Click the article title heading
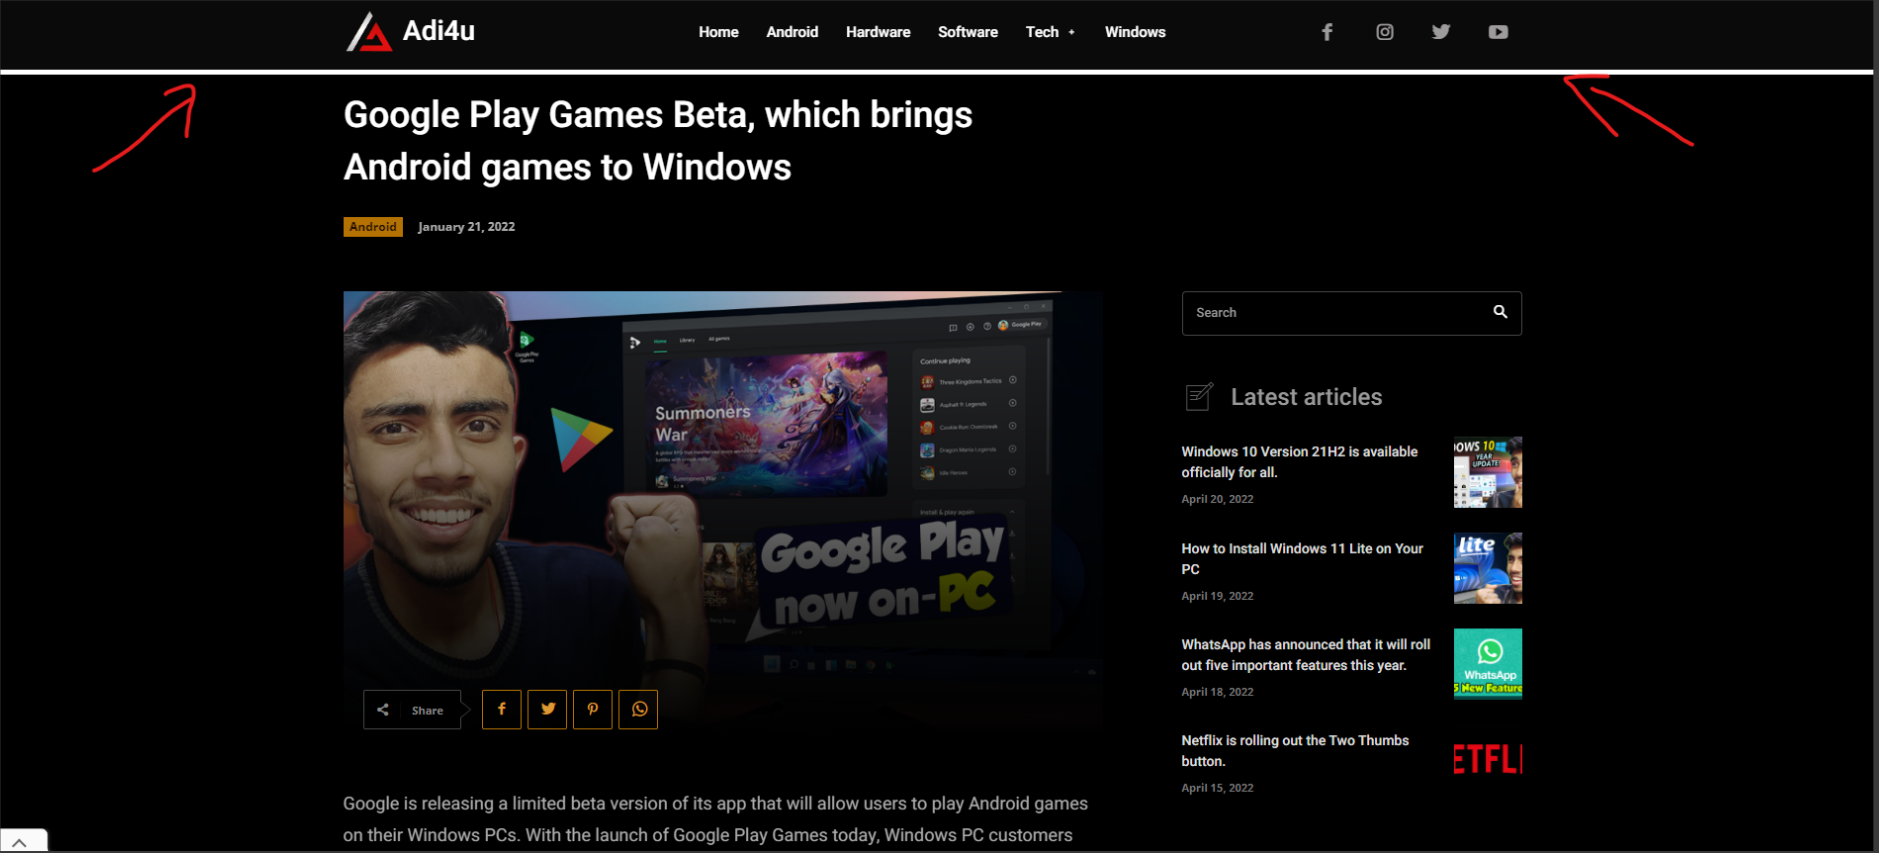Image resolution: width=1879 pixels, height=853 pixels. (x=658, y=141)
